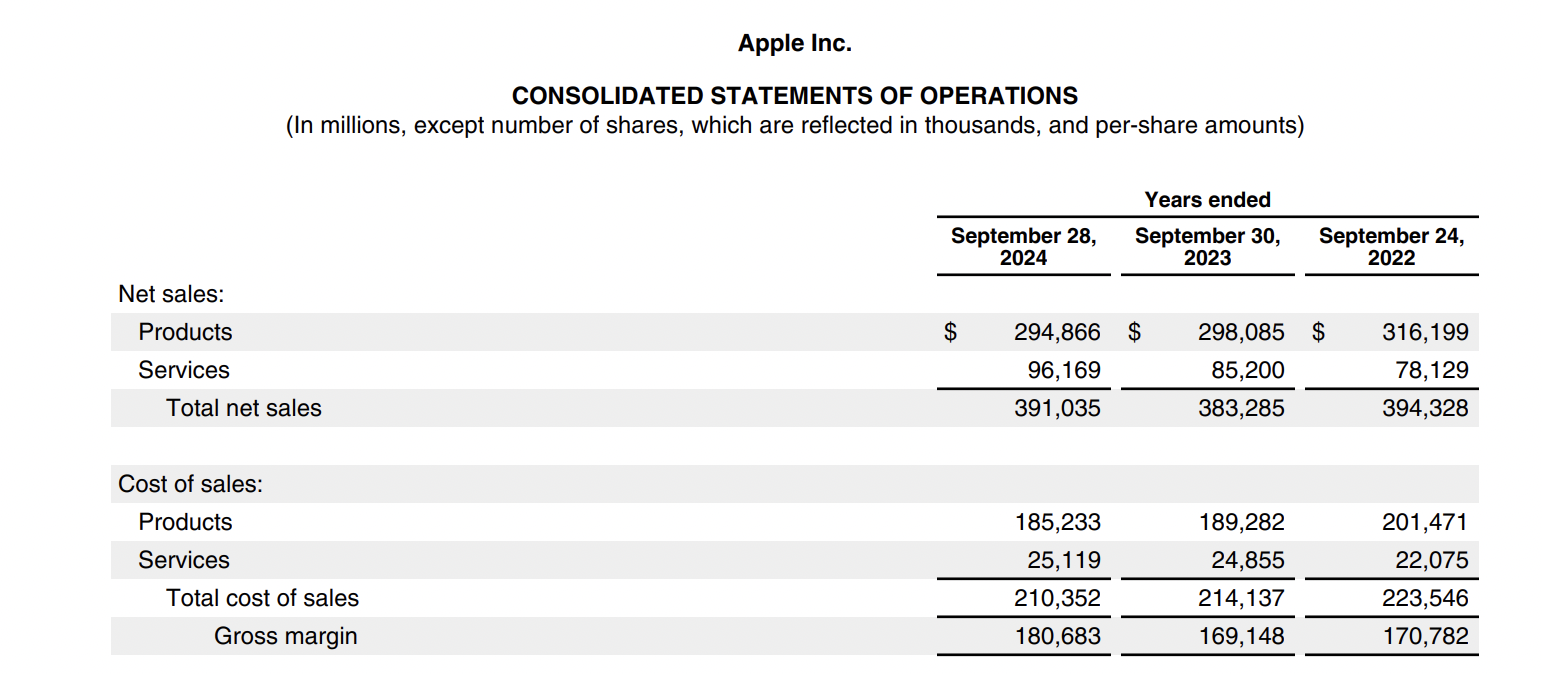Click the Services cost value 25,119

(1064, 560)
